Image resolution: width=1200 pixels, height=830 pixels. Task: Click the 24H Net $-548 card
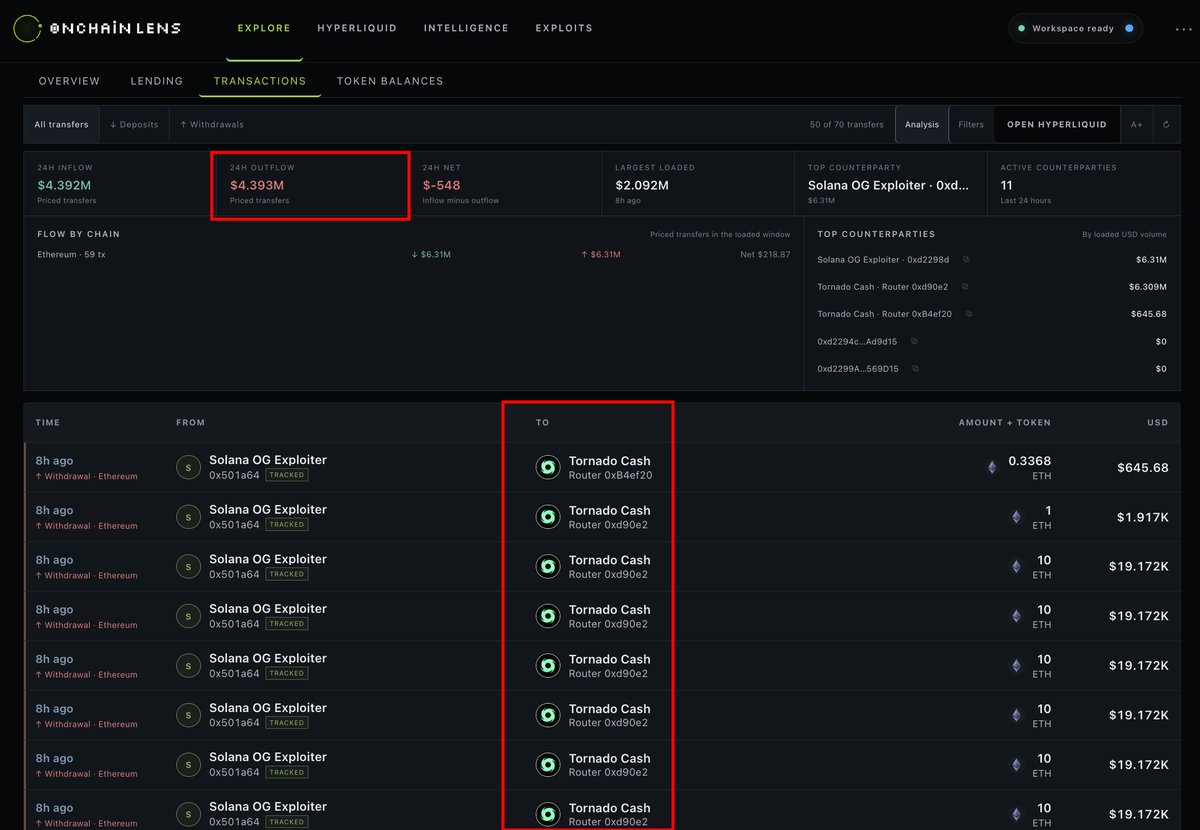(x=505, y=185)
